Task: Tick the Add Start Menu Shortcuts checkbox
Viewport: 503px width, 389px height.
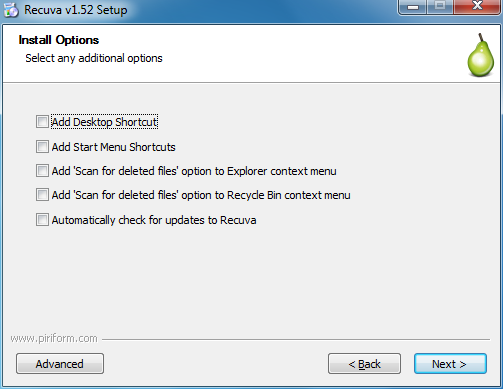Action: point(42,147)
